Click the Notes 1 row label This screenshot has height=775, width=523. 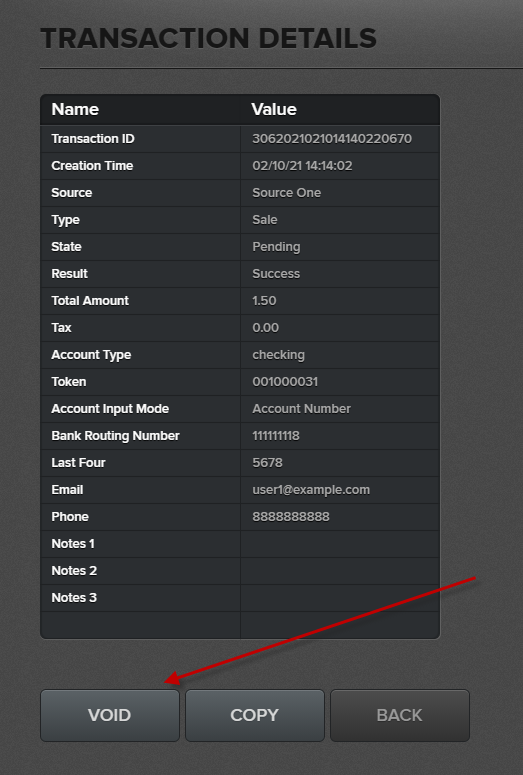pos(73,544)
